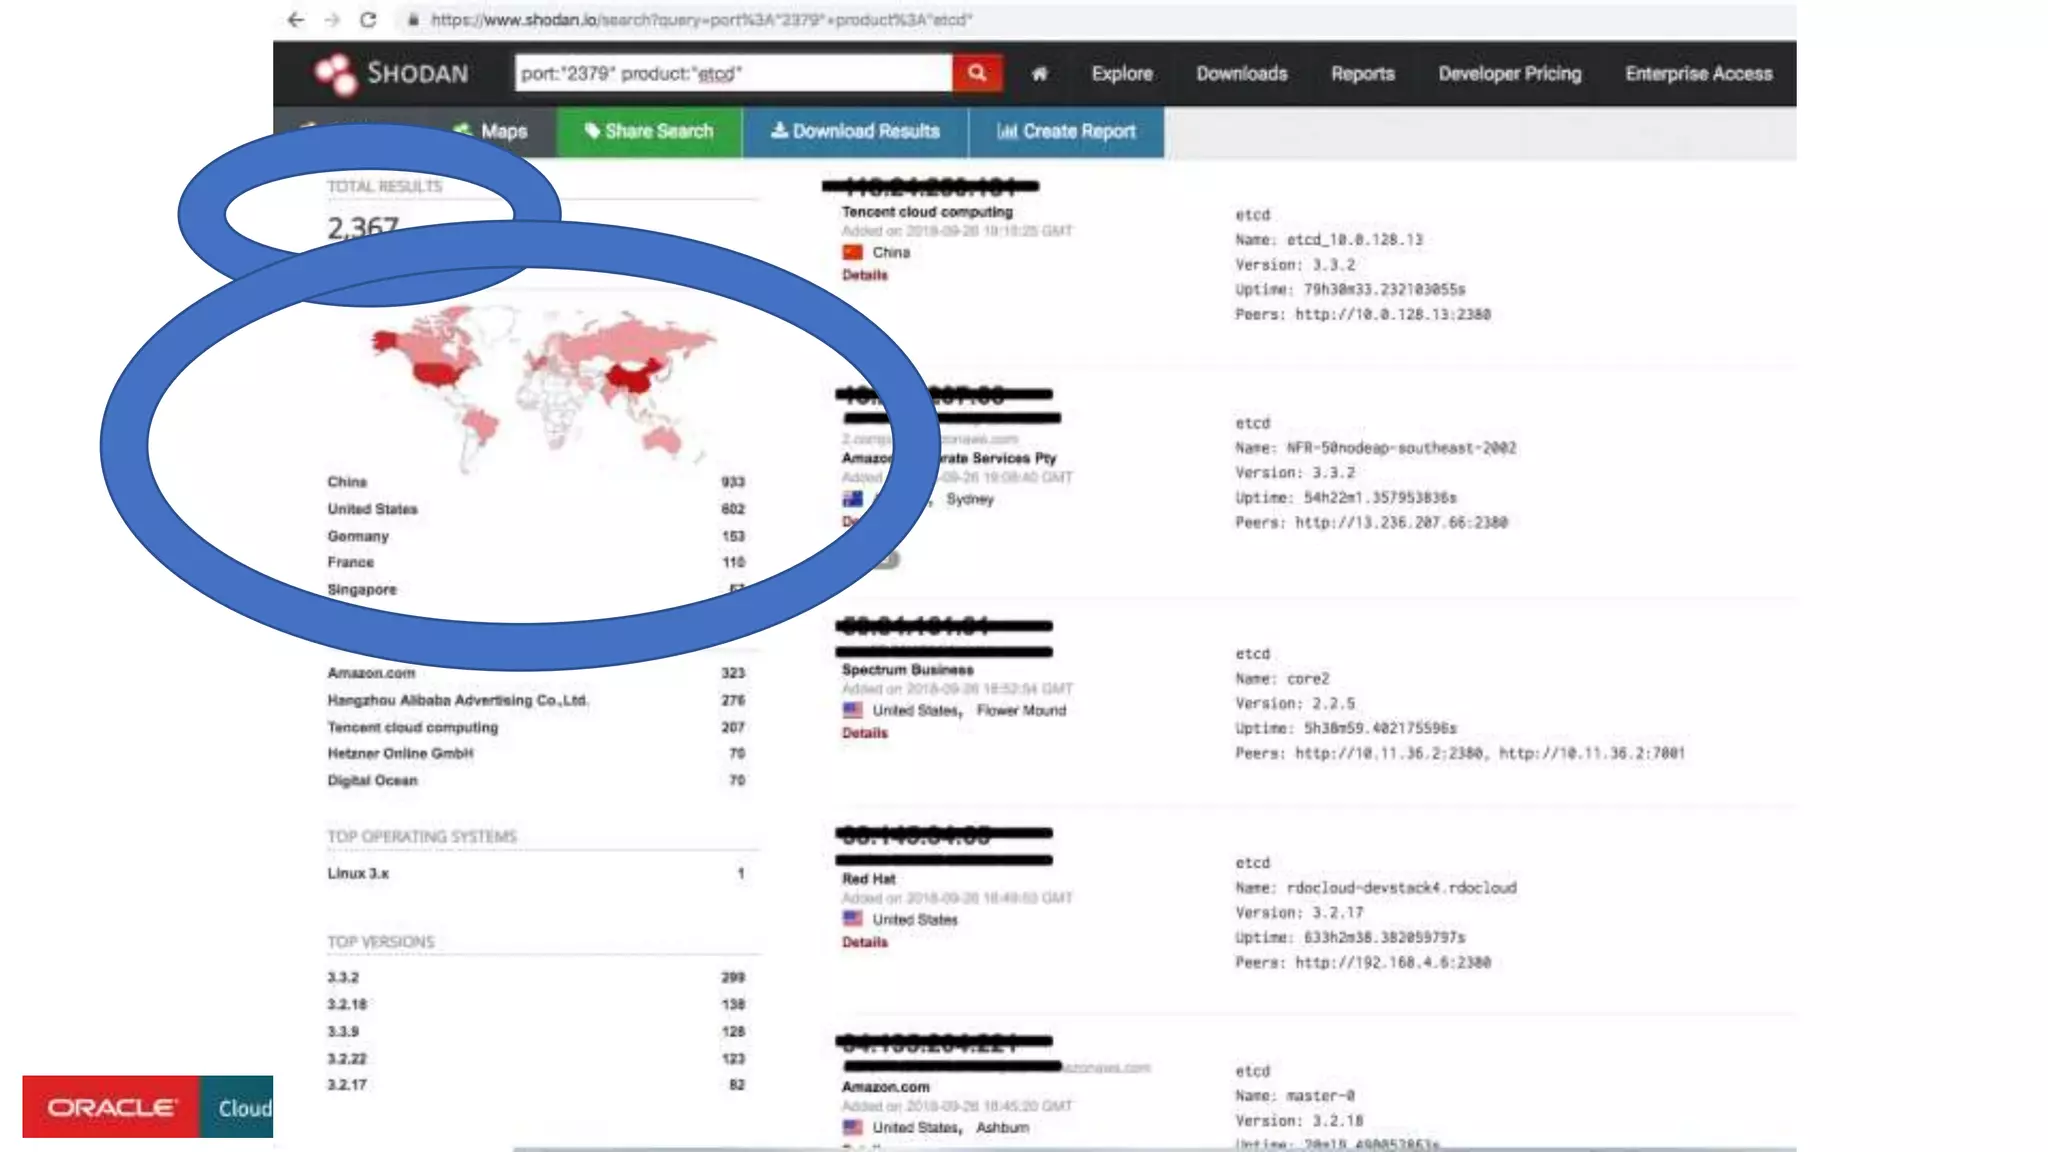Screen dimensions: 2048x1152
Task: Click Create Report button
Action: (1066, 131)
